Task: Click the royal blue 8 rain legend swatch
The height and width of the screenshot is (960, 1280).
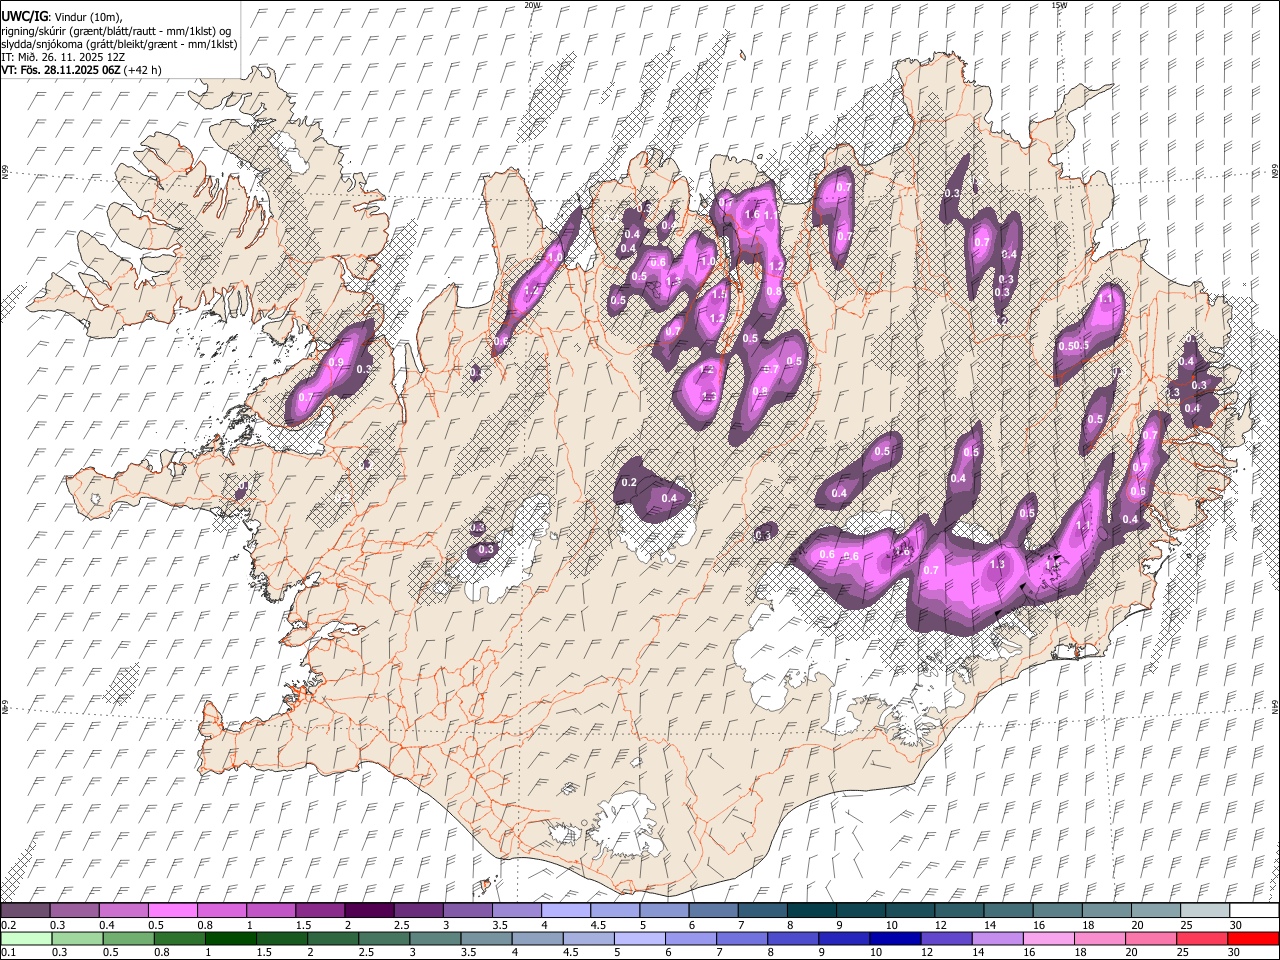Action: (791, 939)
